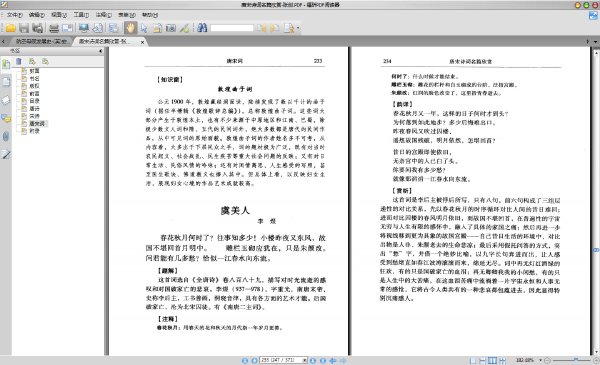Open the 帮助(H) menu
Screen dimensions: 600x365
tap(149, 15)
